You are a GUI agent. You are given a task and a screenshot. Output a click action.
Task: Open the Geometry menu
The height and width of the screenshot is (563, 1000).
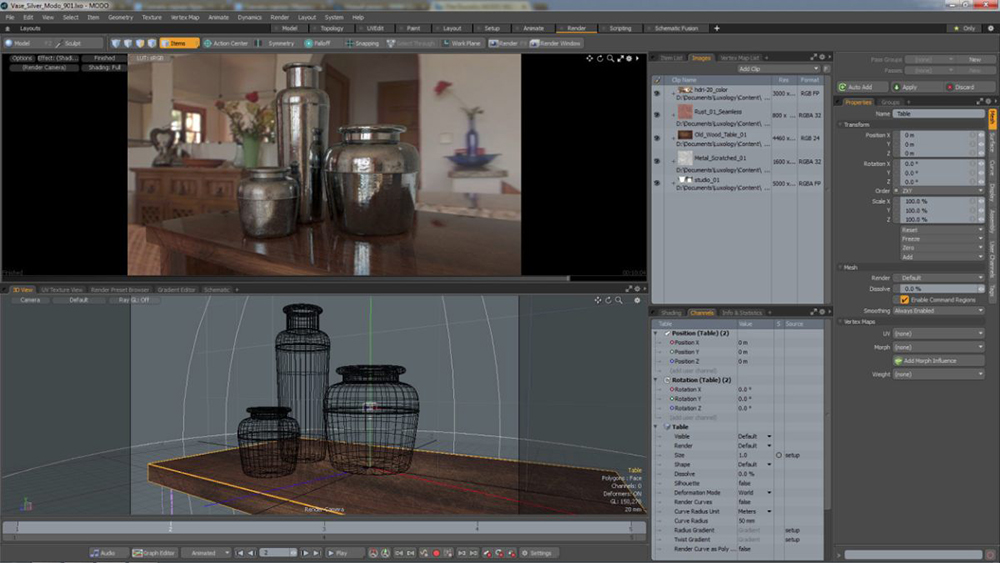click(x=120, y=17)
